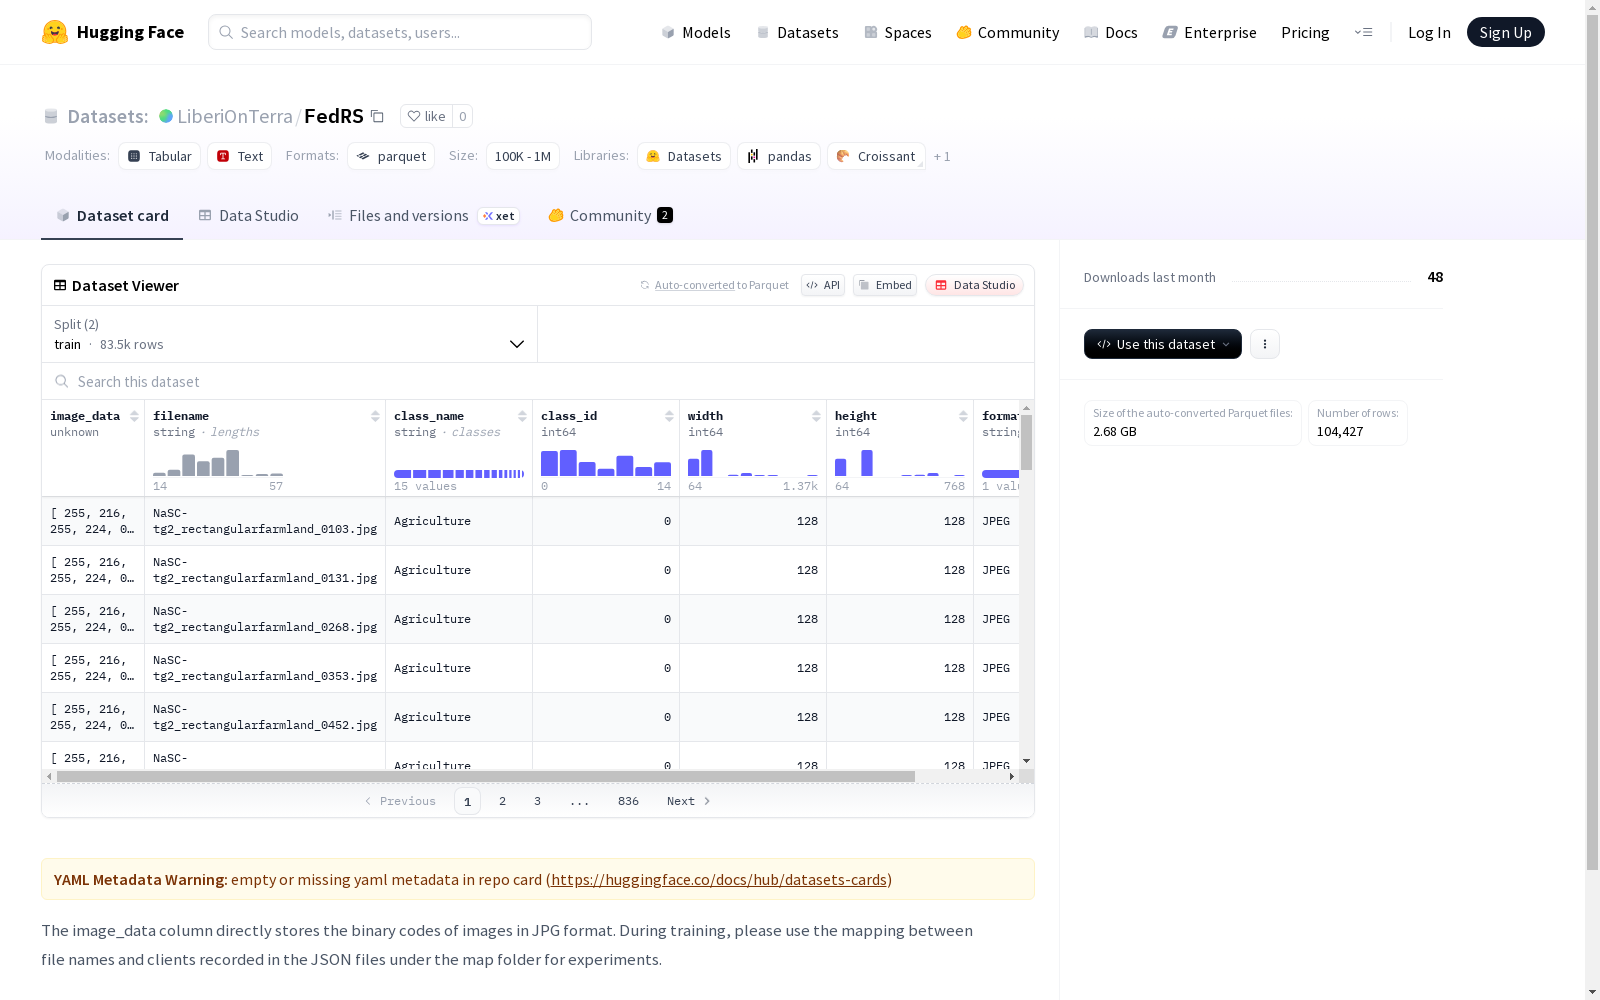The height and width of the screenshot is (1000, 1600).
Task: Show additional libraries with +1
Action: point(942,156)
